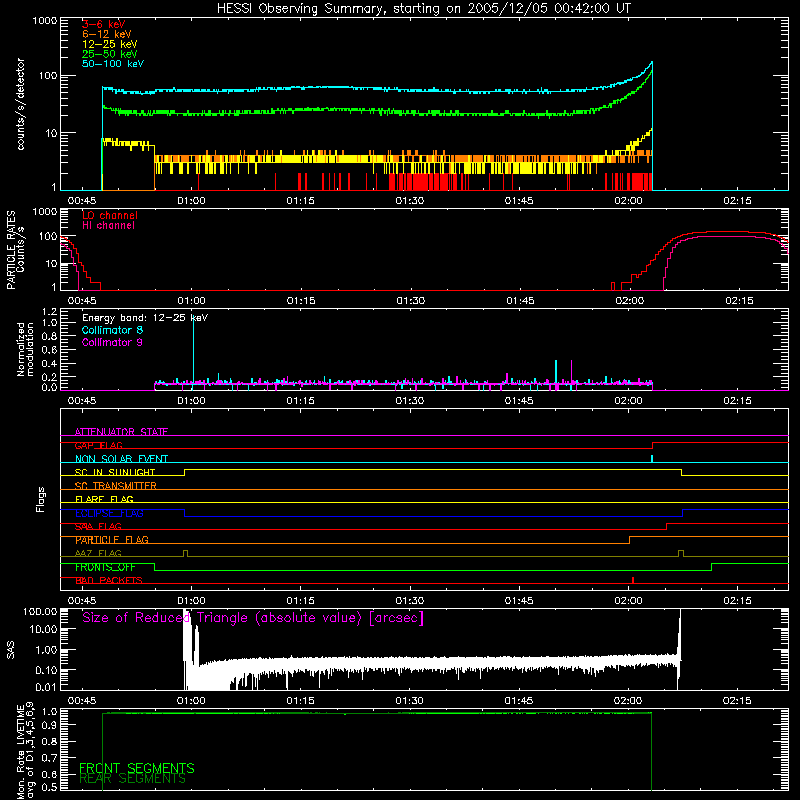This screenshot has height=800, width=800.
Task: Click the FRONT SEGMENTS legend label
Action: click(137, 768)
